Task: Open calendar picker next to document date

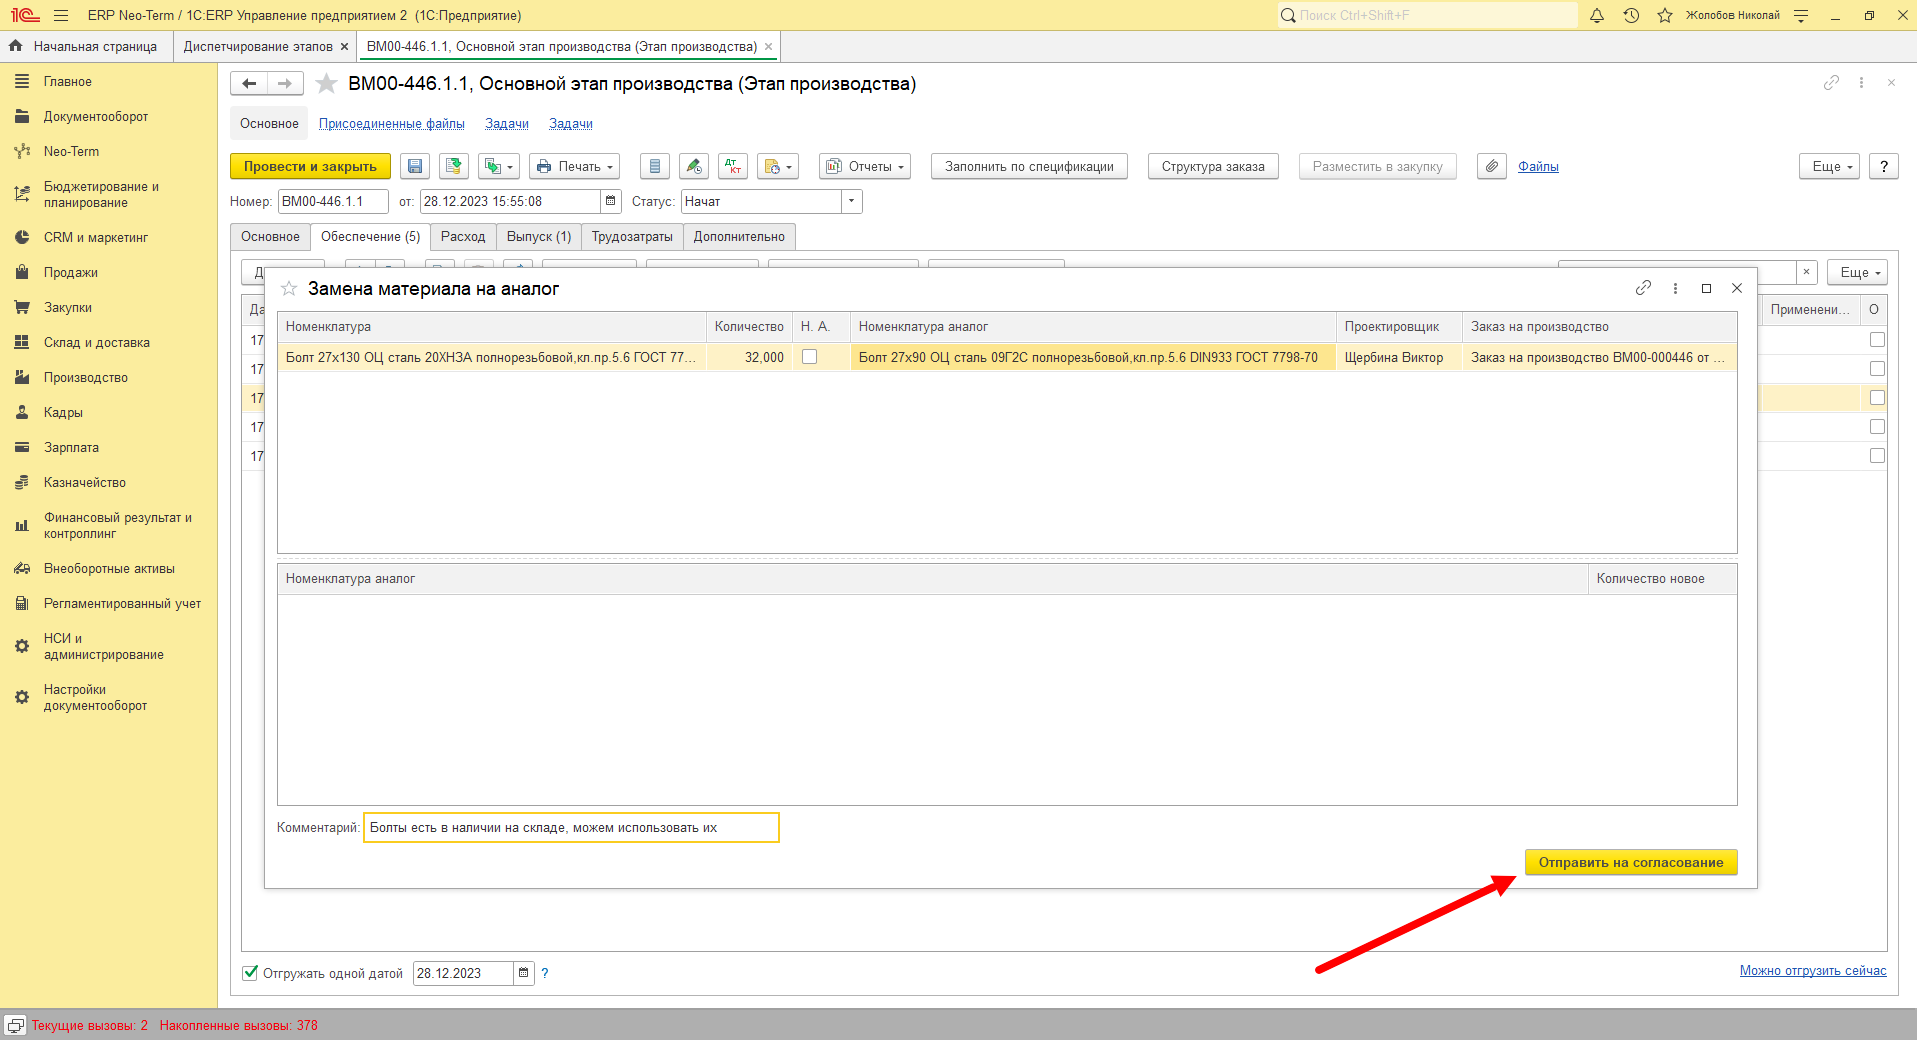Action: [611, 201]
